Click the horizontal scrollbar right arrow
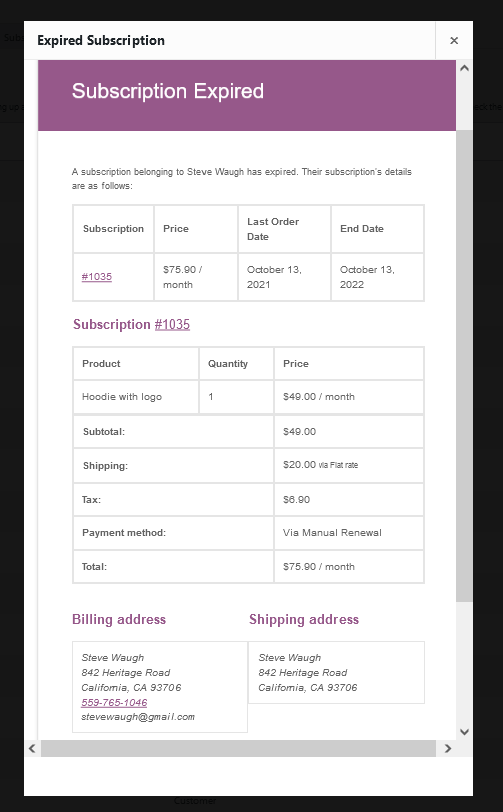Image resolution: width=503 pixels, height=812 pixels. point(448,748)
